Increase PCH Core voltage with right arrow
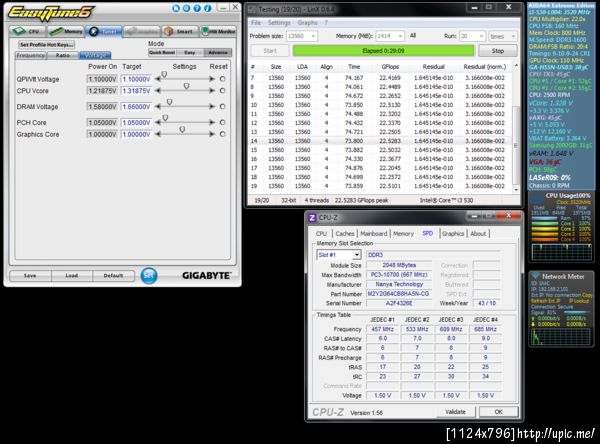The width and height of the screenshot is (600, 444). coord(212,122)
